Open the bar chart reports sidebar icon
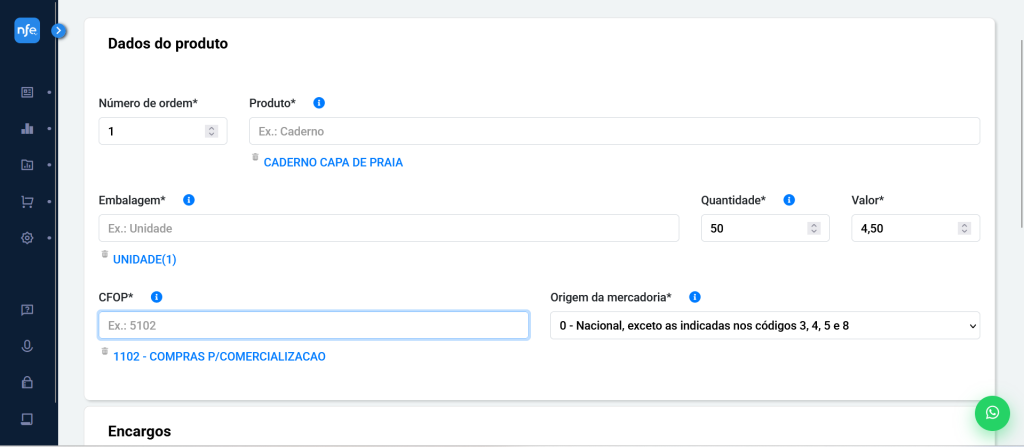This screenshot has height=447, width=1024. tap(27, 129)
